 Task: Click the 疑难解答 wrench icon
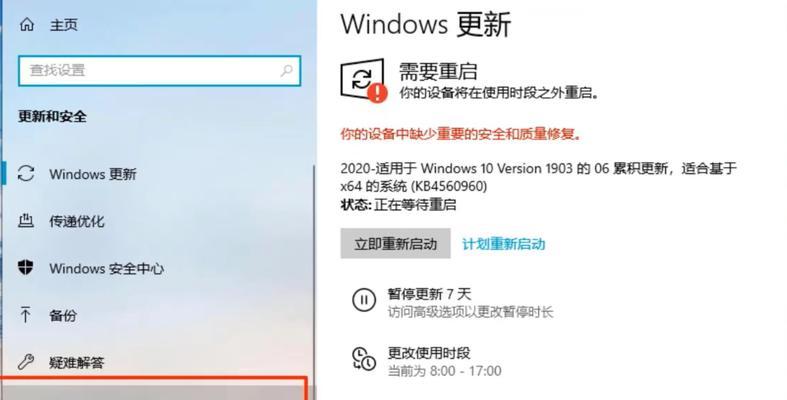tap(26, 362)
